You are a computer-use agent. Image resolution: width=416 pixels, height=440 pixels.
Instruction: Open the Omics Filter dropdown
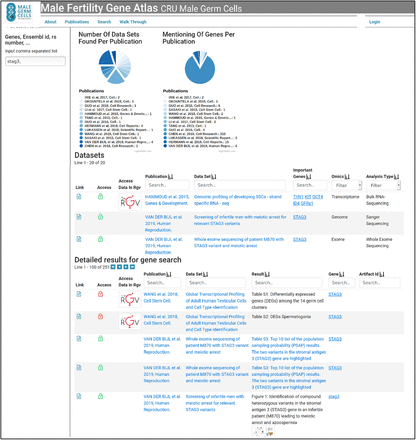pyautogui.click(x=346, y=185)
